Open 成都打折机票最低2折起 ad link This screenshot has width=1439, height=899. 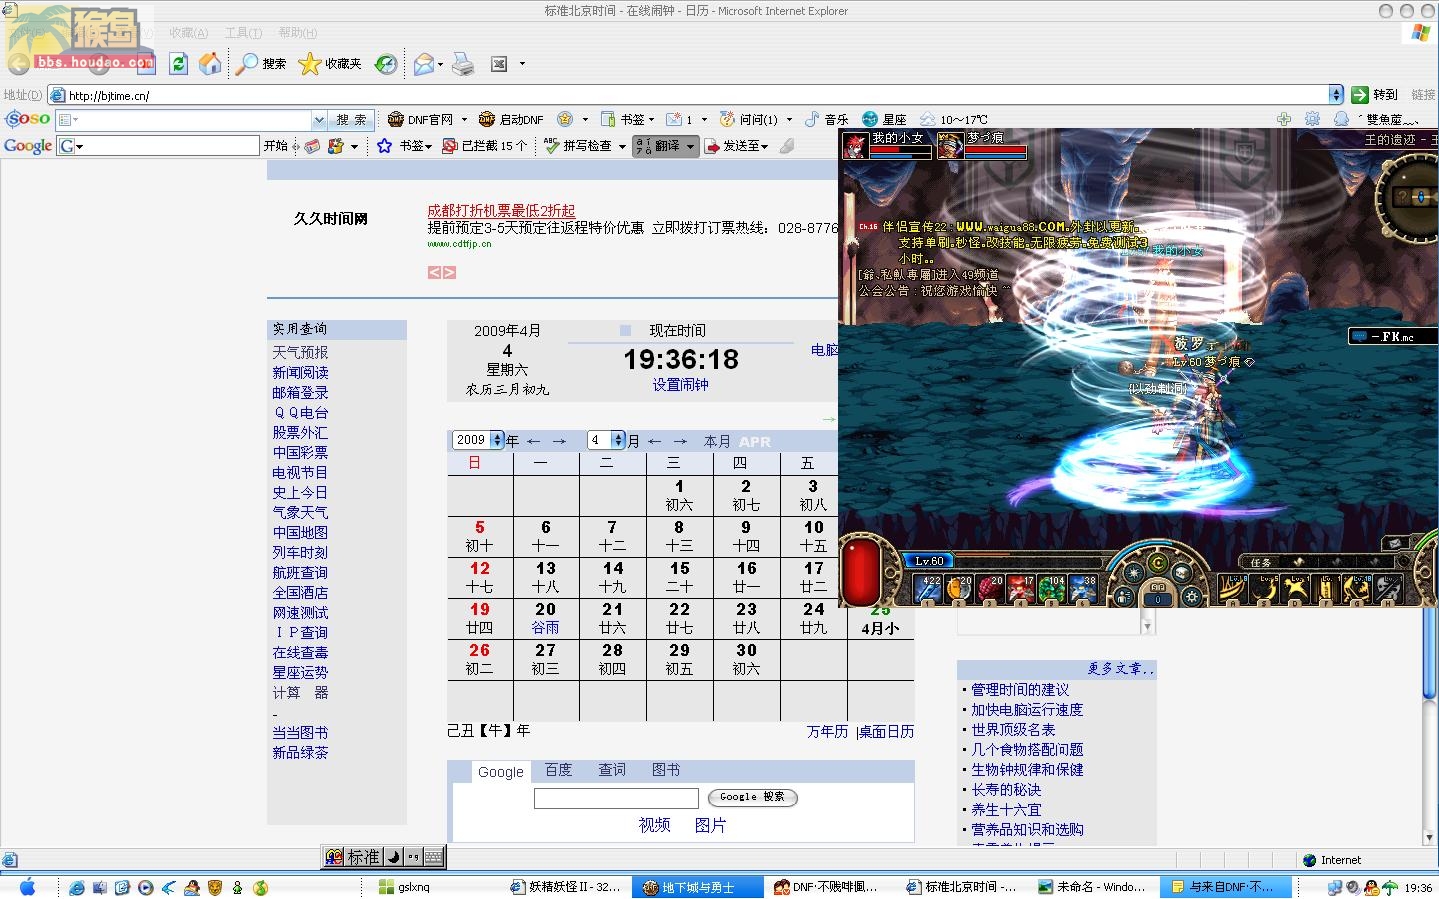(501, 211)
